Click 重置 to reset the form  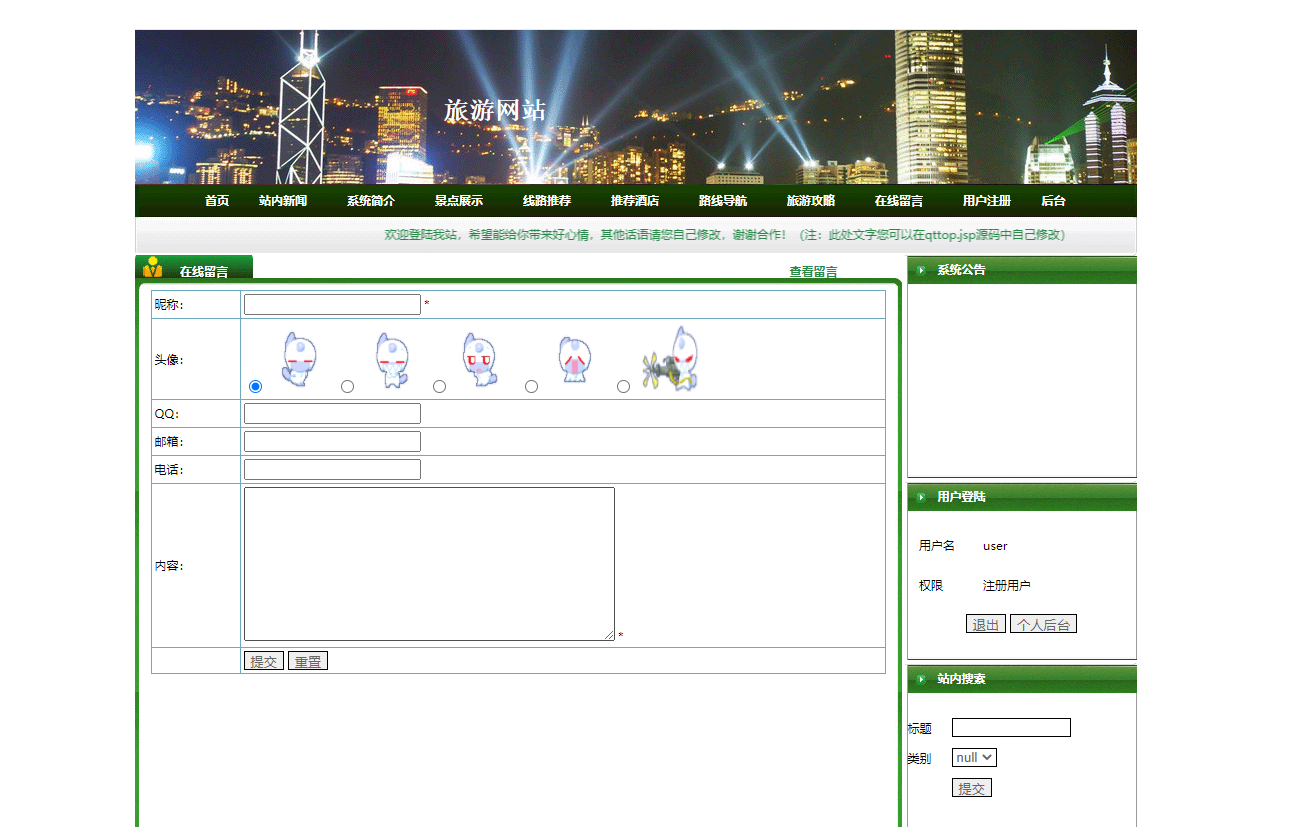(307, 660)
